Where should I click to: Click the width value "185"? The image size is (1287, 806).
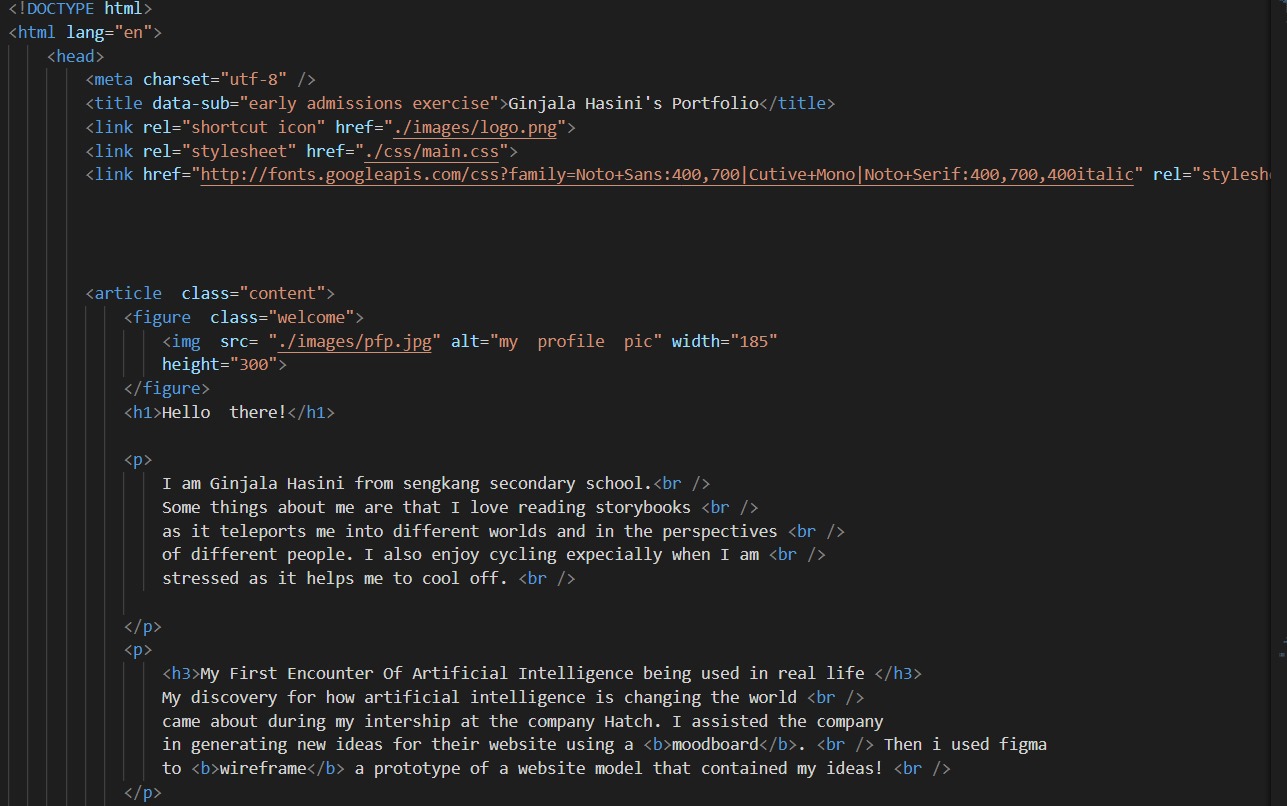click(754, 341)
